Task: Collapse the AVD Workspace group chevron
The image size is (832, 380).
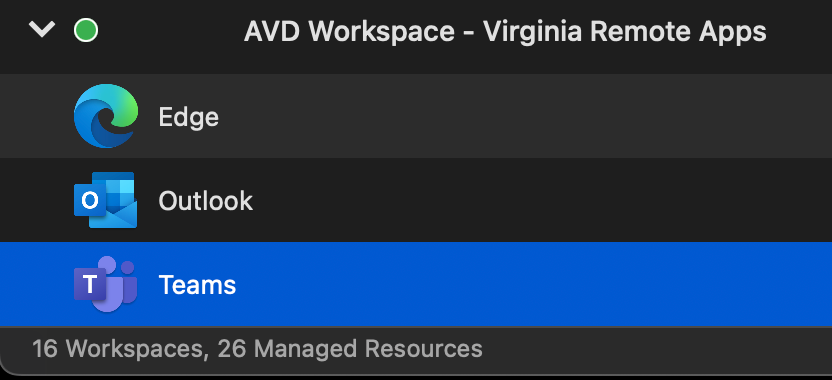Action: [42, 30]
